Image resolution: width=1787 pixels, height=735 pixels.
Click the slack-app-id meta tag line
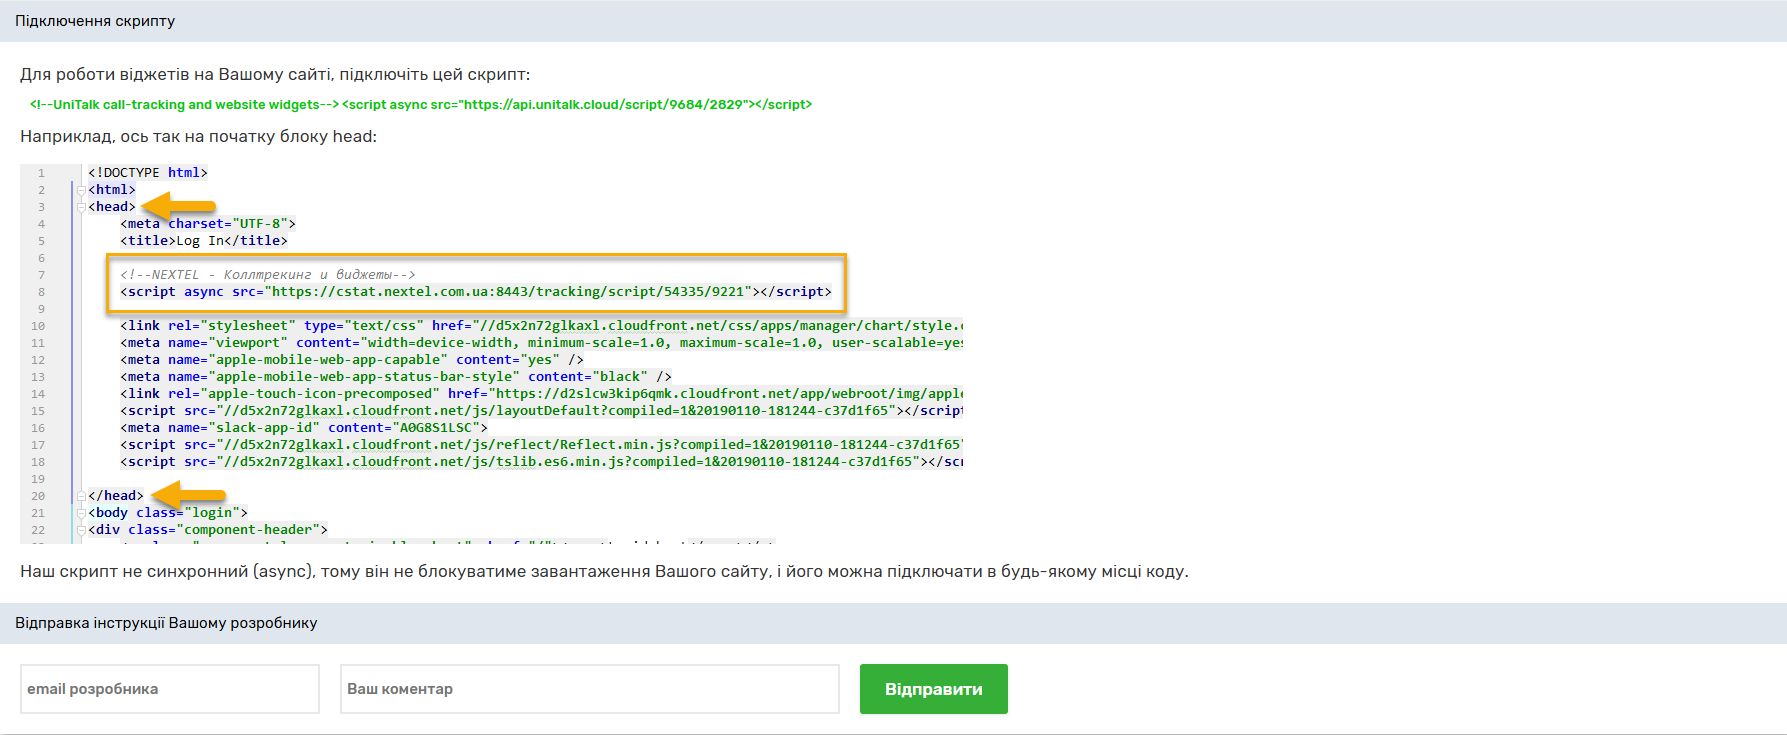(304, 428)
